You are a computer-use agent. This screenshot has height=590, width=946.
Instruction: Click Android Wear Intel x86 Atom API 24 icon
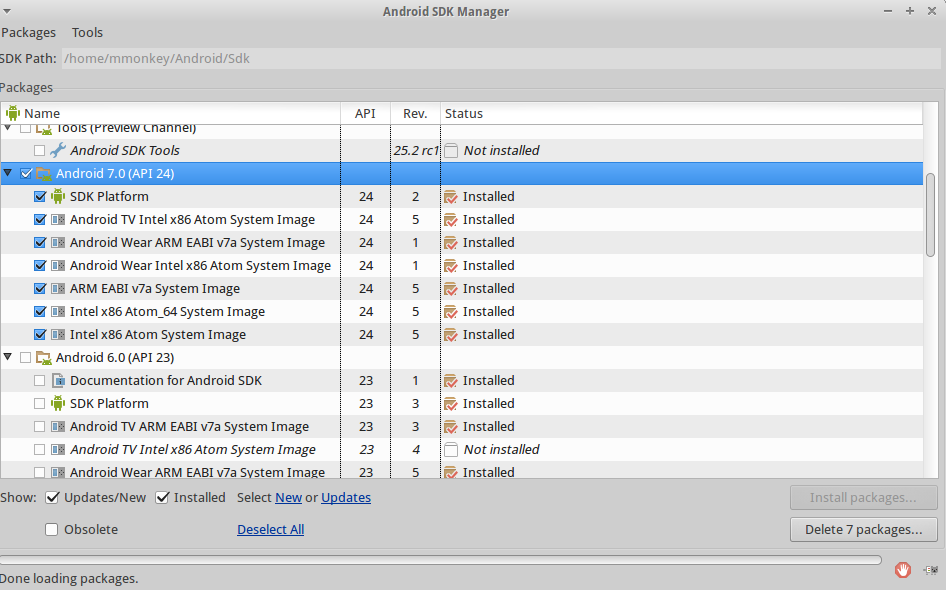tap(58, 265)
